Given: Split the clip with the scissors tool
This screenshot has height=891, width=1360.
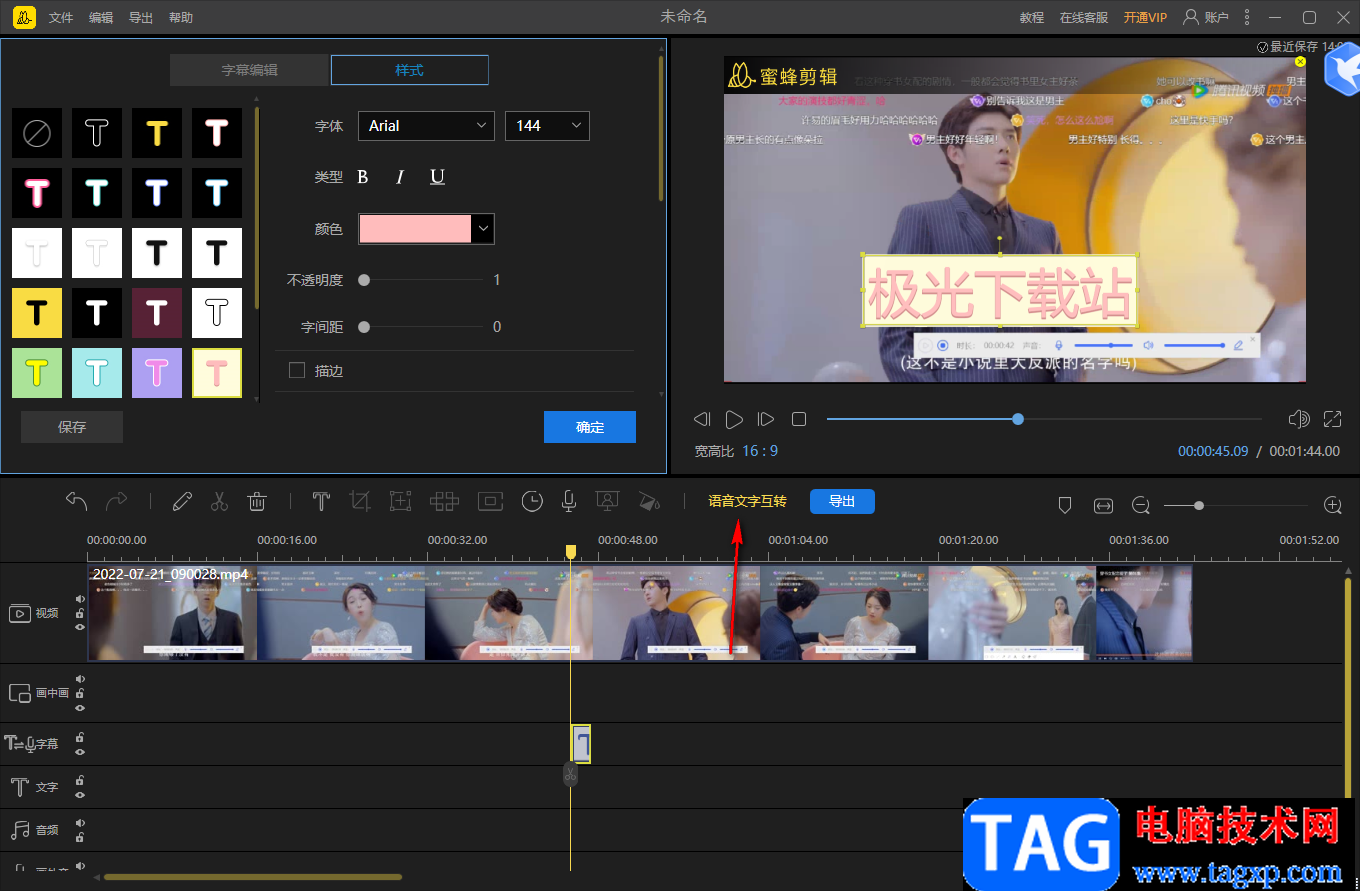Looking at the screenshot, I should coord(220,501).
